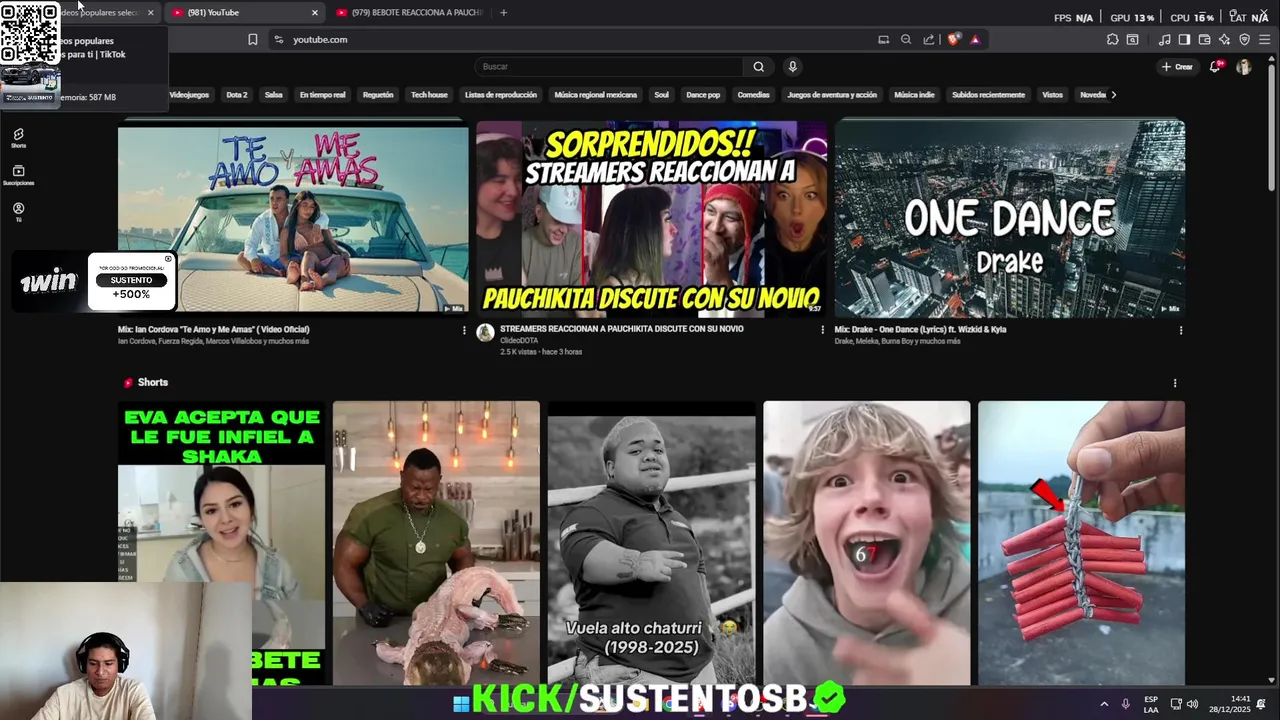Image resolution: width=1280 pixels, height=720 pixels.
Task: Open Suscripciones in the YouTube sidebar
Action: [18, 175]
